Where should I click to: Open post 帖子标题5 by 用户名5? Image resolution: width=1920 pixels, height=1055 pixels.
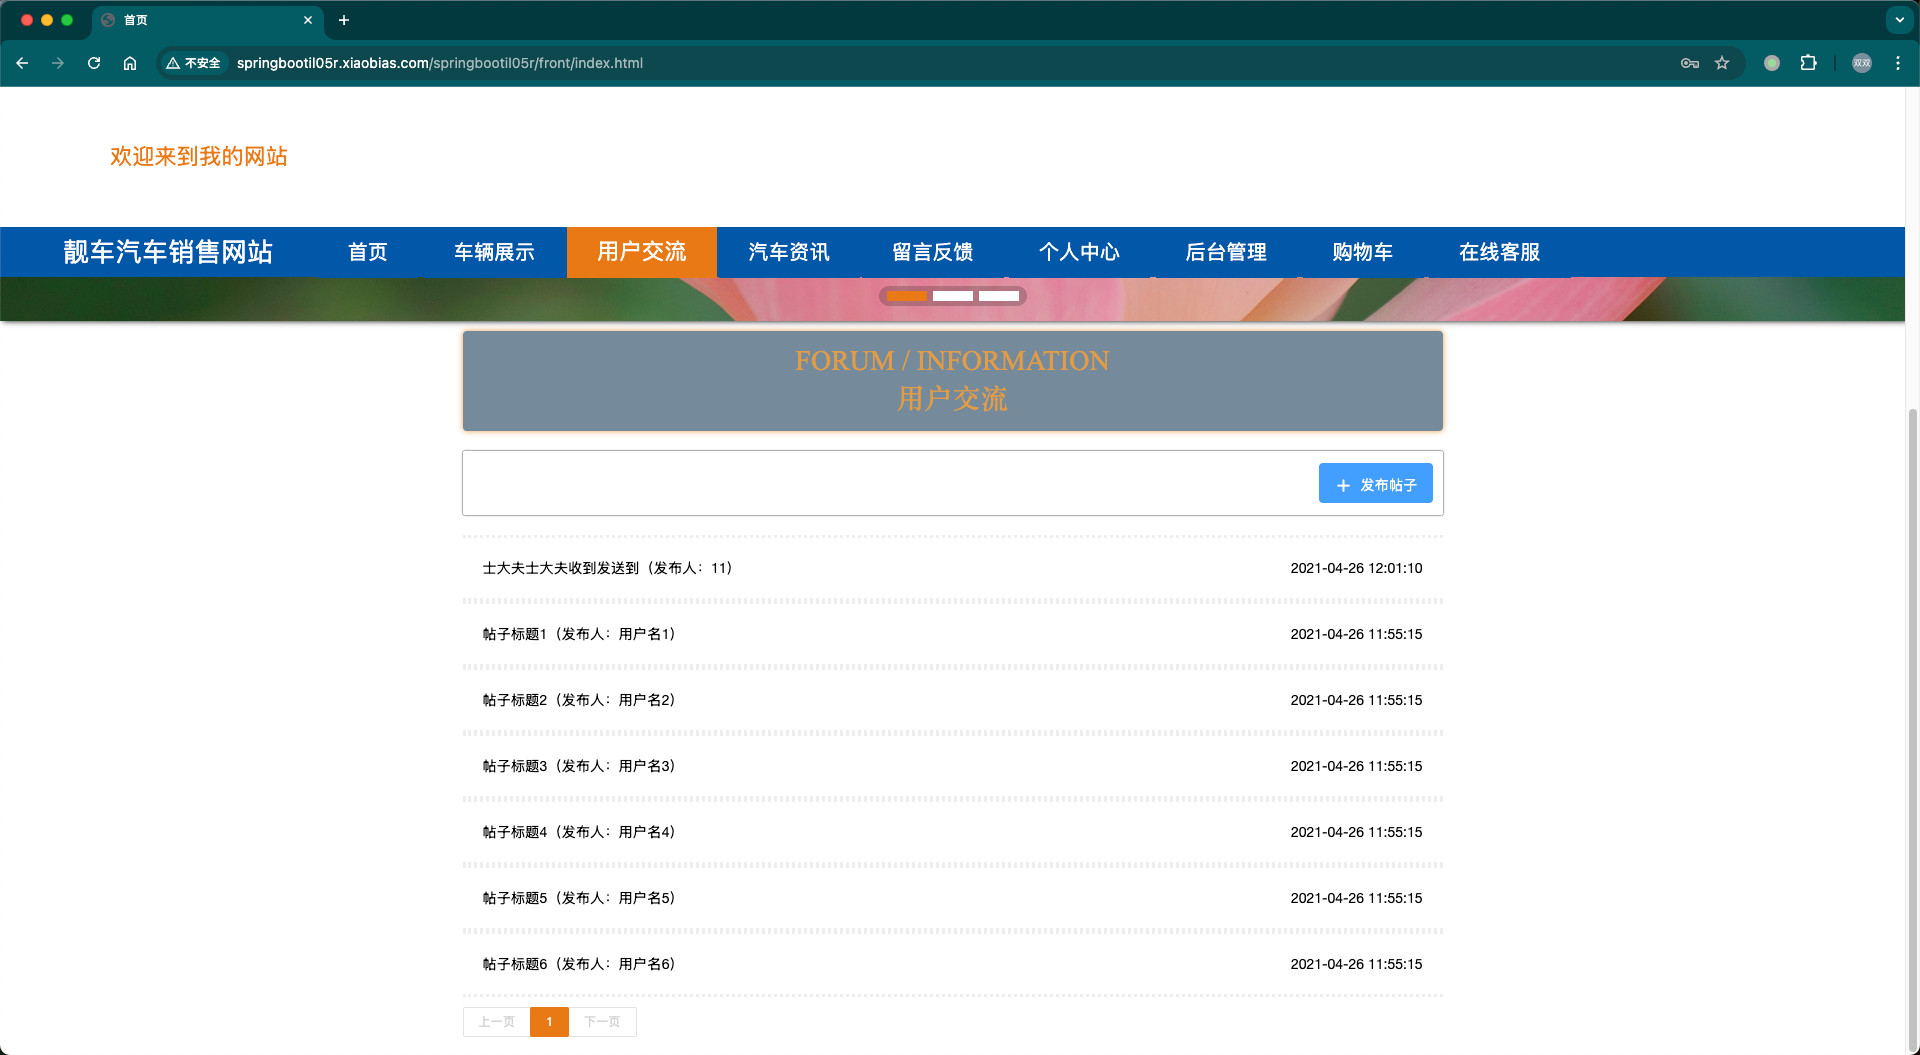pyautogui.click(x=952, y=898)
